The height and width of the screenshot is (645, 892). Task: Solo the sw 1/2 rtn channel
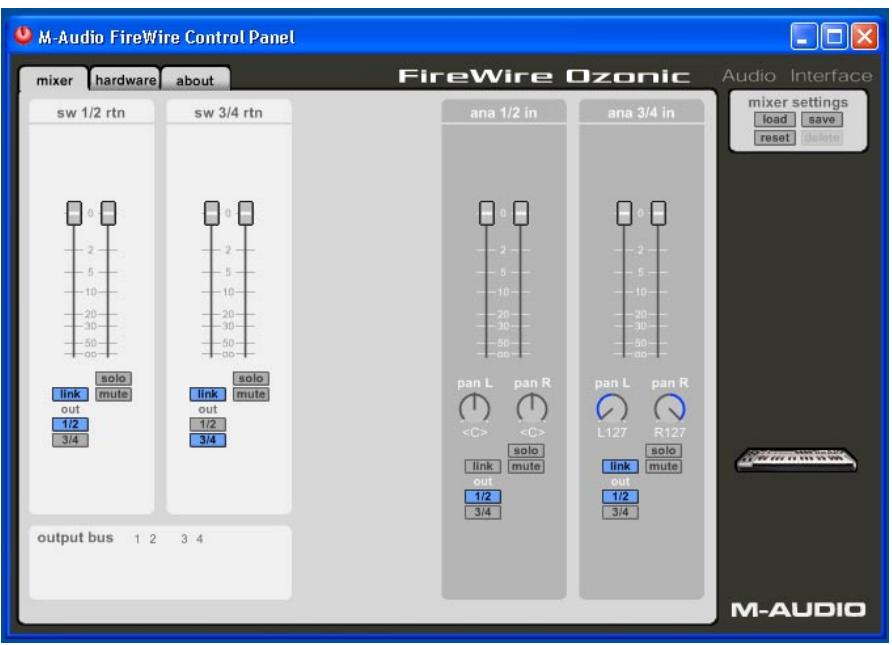[113, 378]
